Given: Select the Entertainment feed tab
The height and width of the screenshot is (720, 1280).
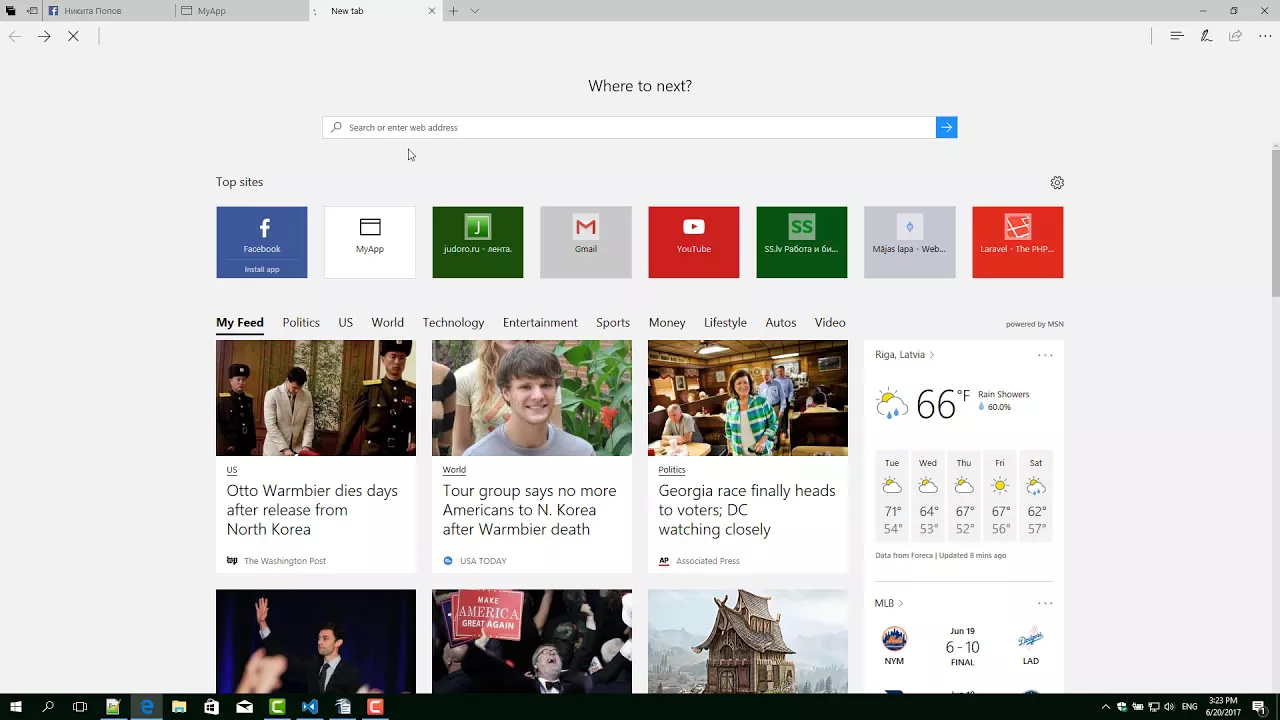Looking at the screenshot, I should click(x=540, y=323).
